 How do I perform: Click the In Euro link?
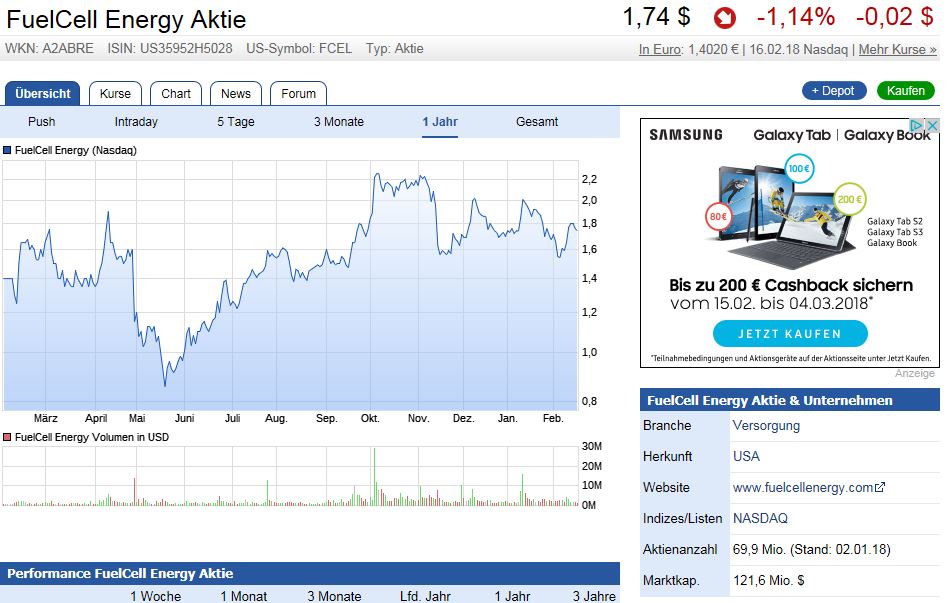[x=660, y=49]
